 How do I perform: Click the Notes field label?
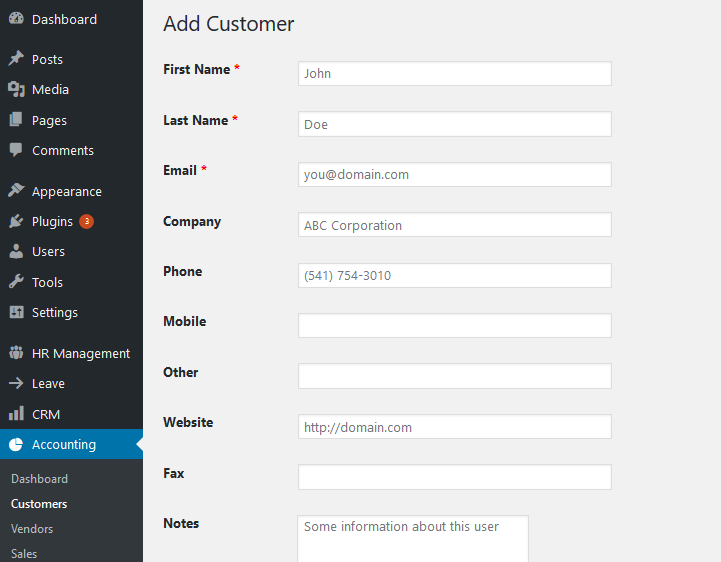pyautogui.click(x=181, y=523)
